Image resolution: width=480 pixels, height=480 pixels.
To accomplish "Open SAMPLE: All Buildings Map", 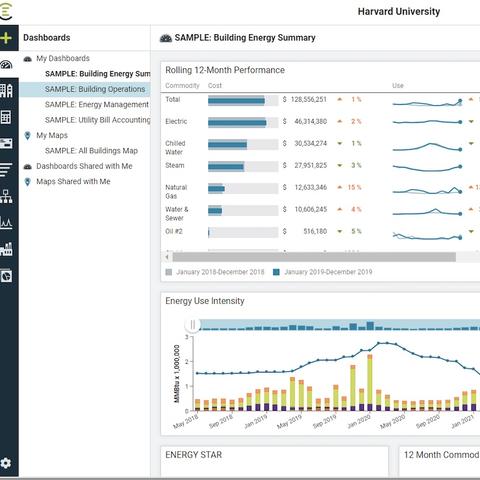I will point(91,151).
